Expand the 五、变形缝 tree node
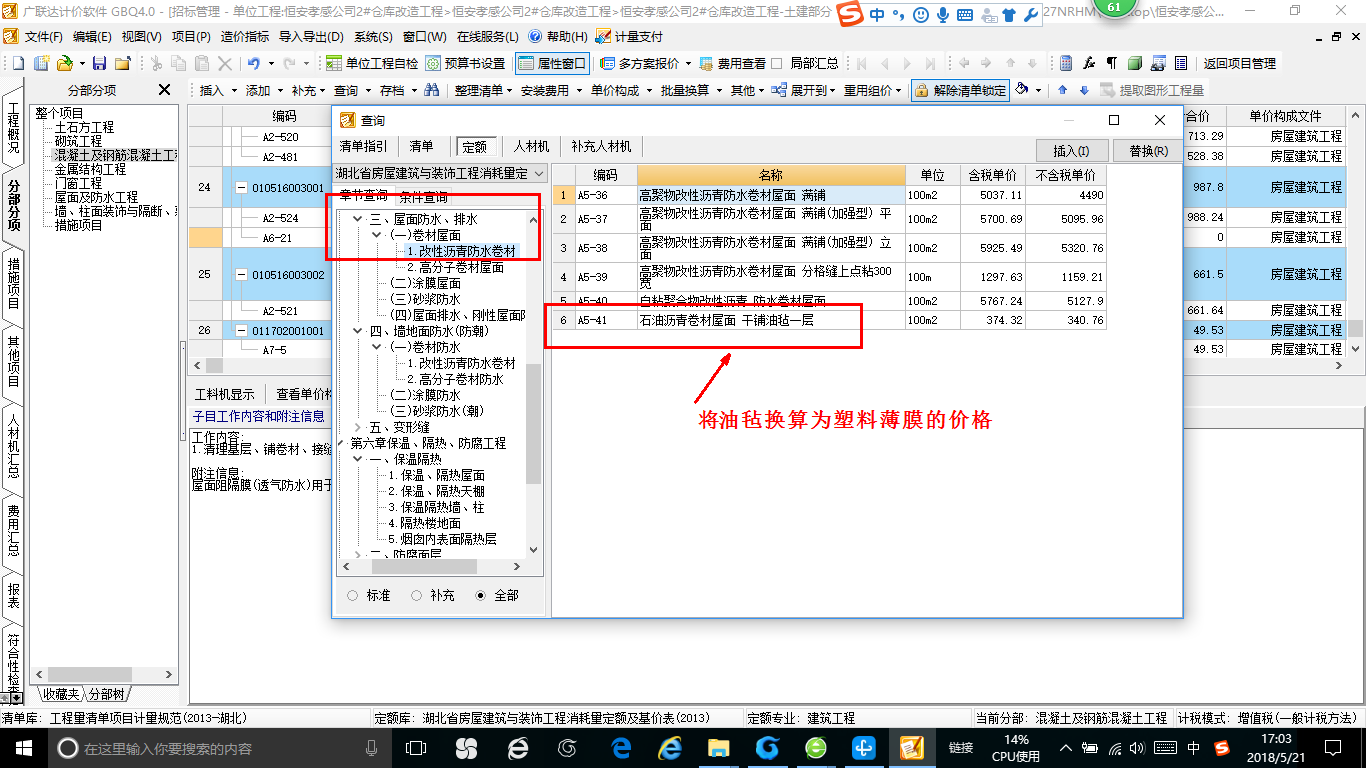The height and width of the screenshot is (768, 1366). (x=358, y=427)
